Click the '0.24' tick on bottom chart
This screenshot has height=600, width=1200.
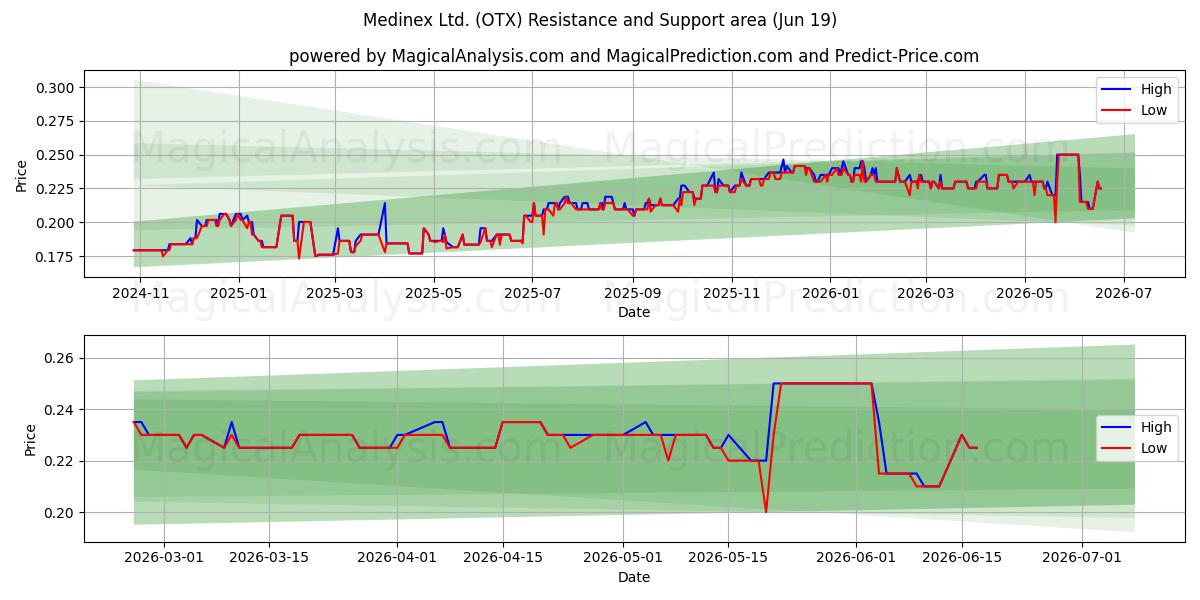60,410
